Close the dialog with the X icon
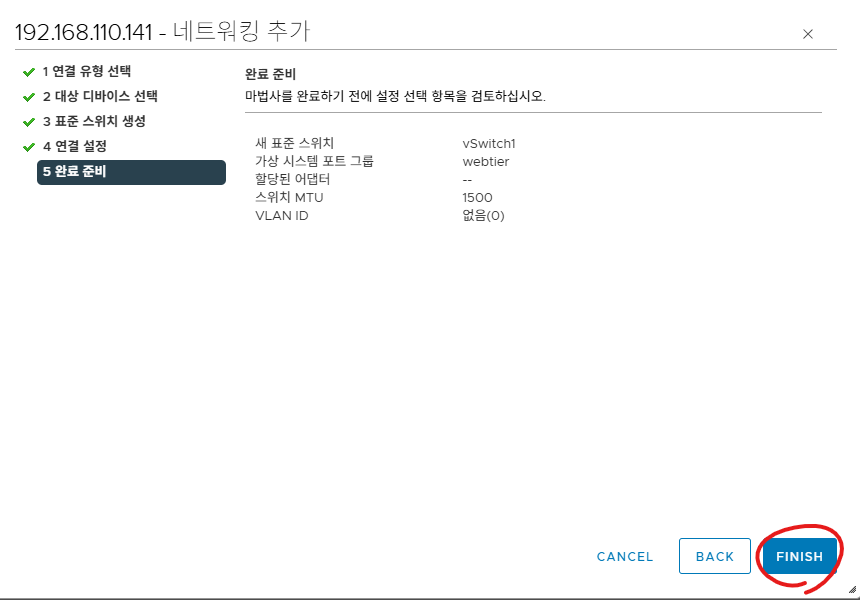 coord(807,34)
